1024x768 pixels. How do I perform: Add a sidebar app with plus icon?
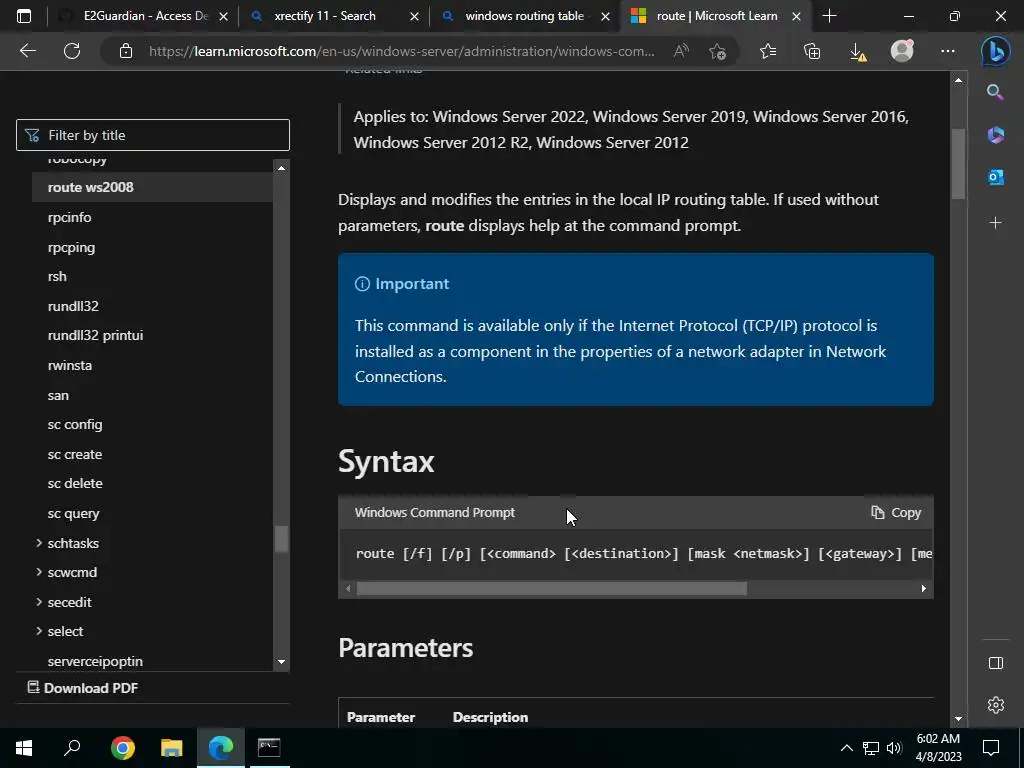tap(995, 223)
